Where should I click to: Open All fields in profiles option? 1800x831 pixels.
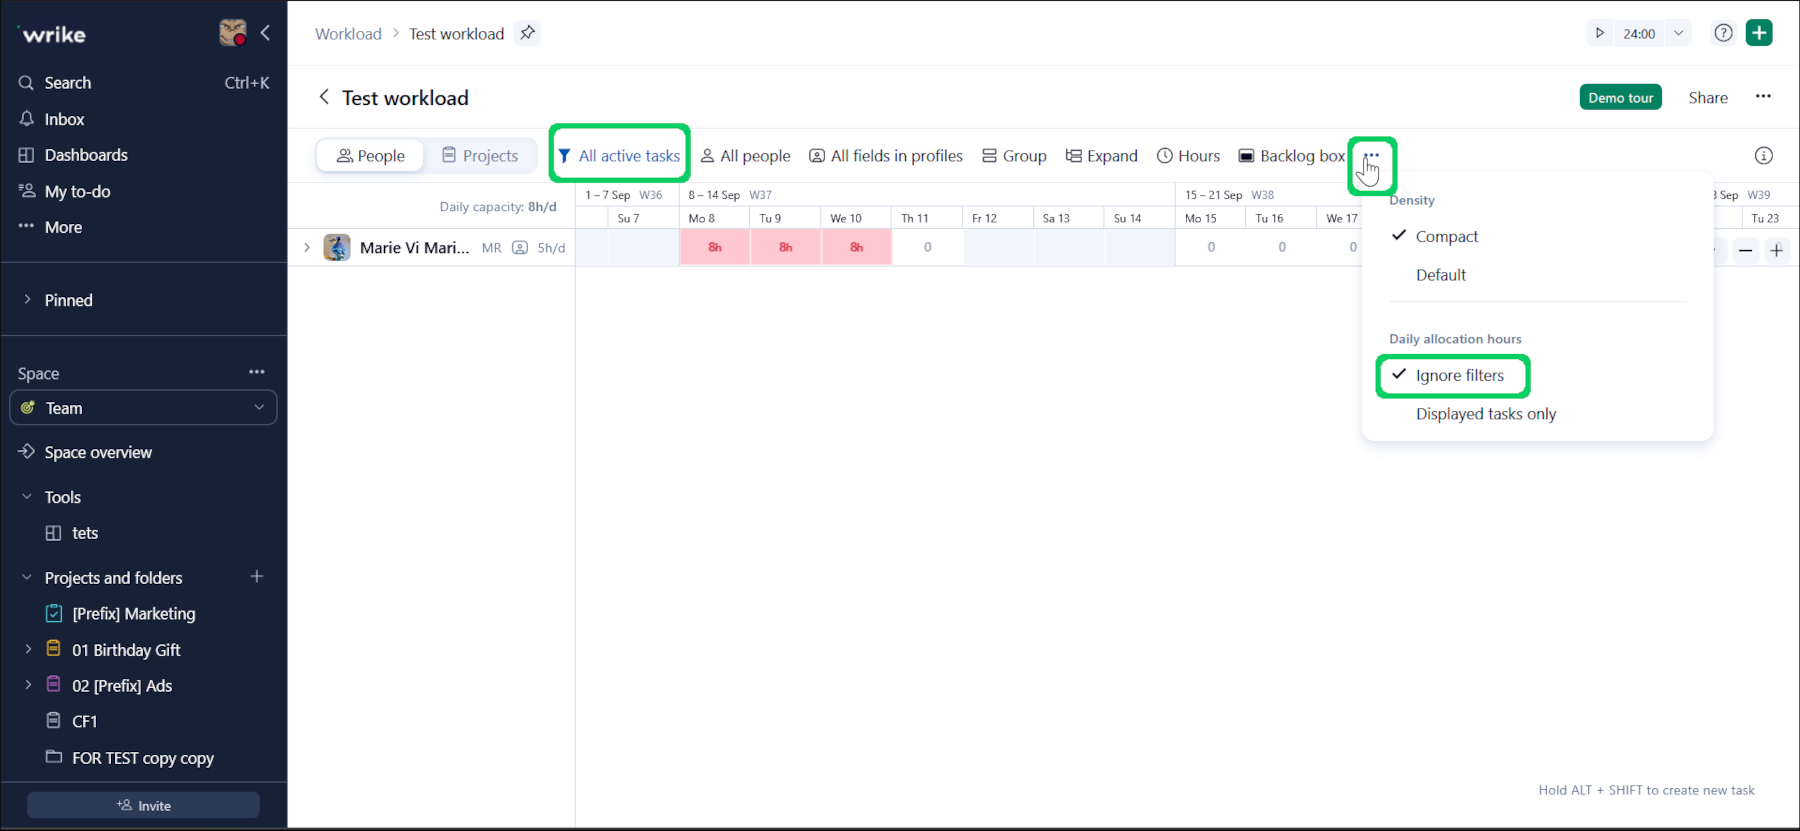coord(886,156)
